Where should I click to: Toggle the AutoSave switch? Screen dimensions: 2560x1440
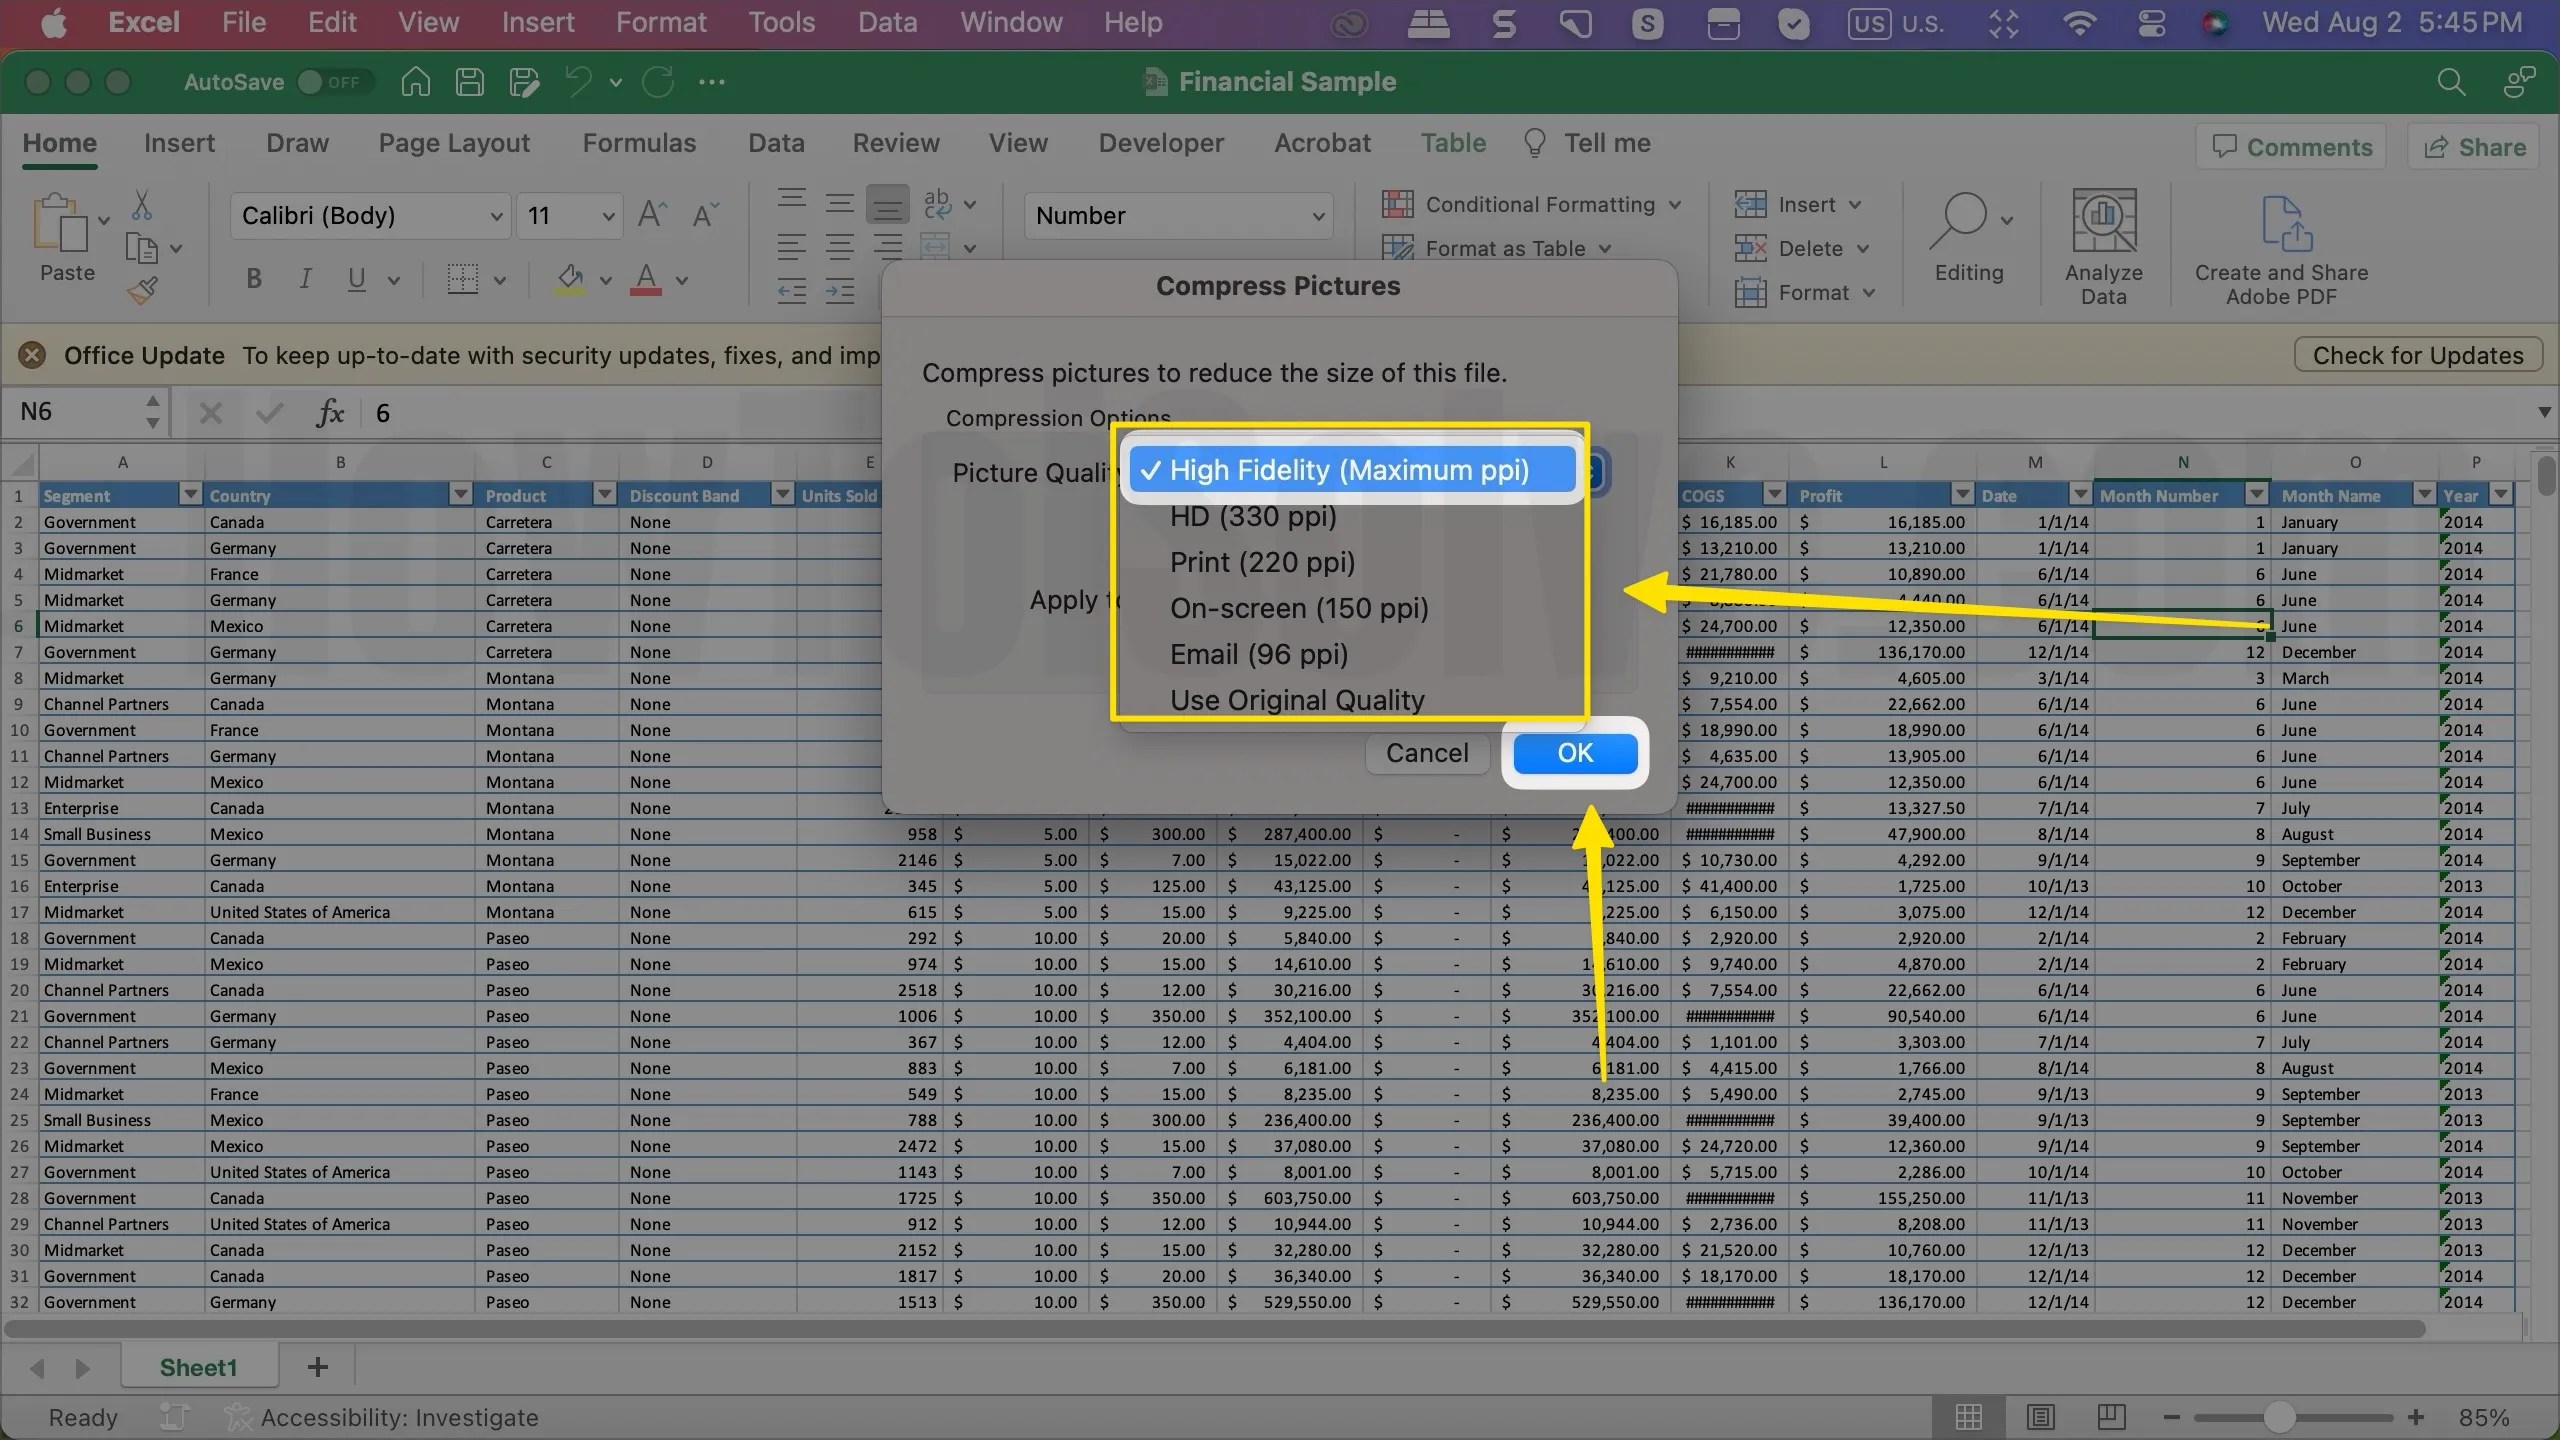click(333, 82)
